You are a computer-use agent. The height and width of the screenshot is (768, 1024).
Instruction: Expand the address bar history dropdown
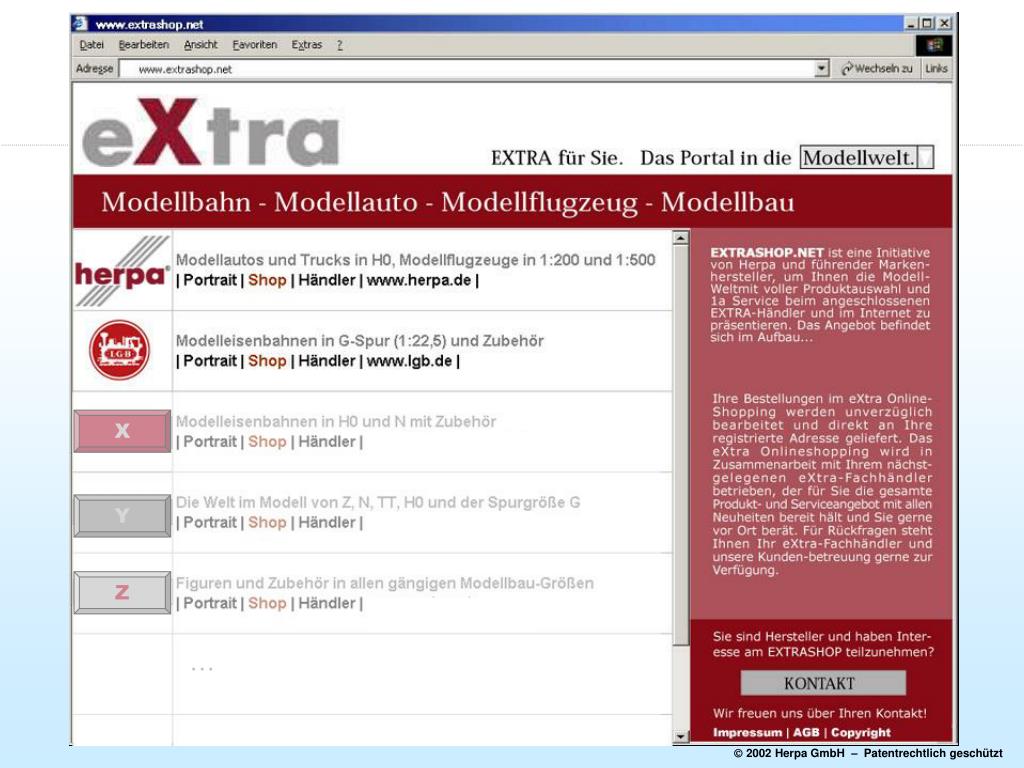pyautogui.click(x=822, y=69)
